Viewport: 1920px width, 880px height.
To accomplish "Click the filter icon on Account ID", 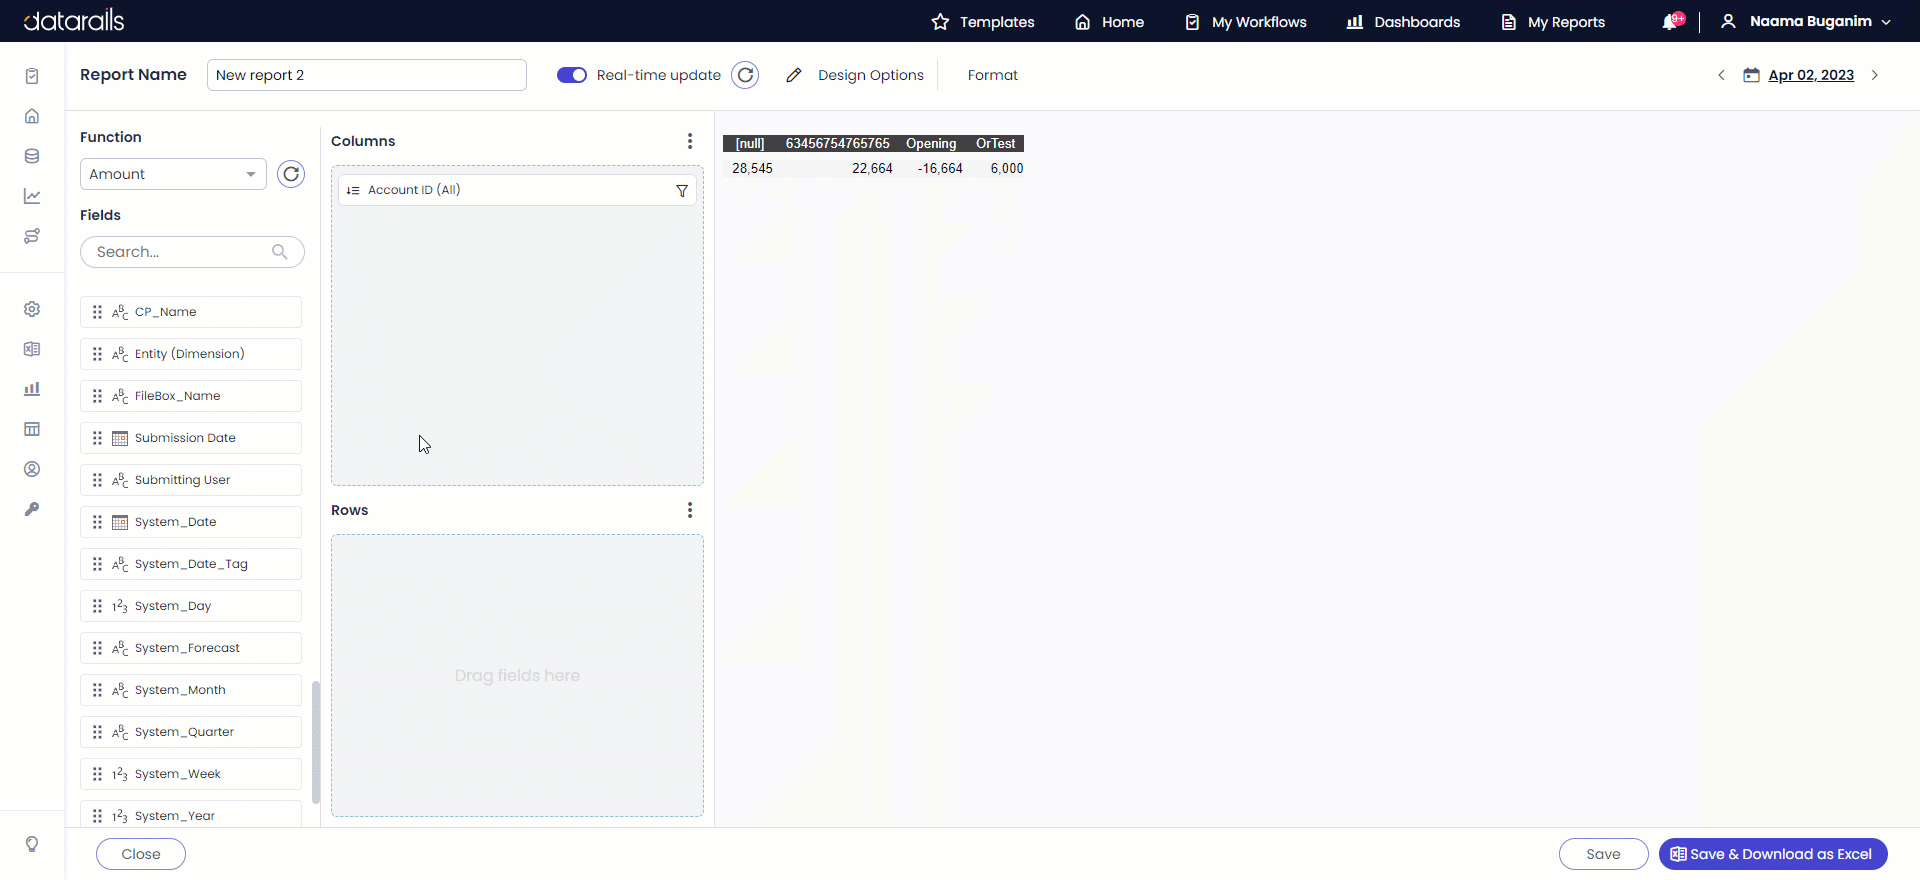I will tap(682, 191).
